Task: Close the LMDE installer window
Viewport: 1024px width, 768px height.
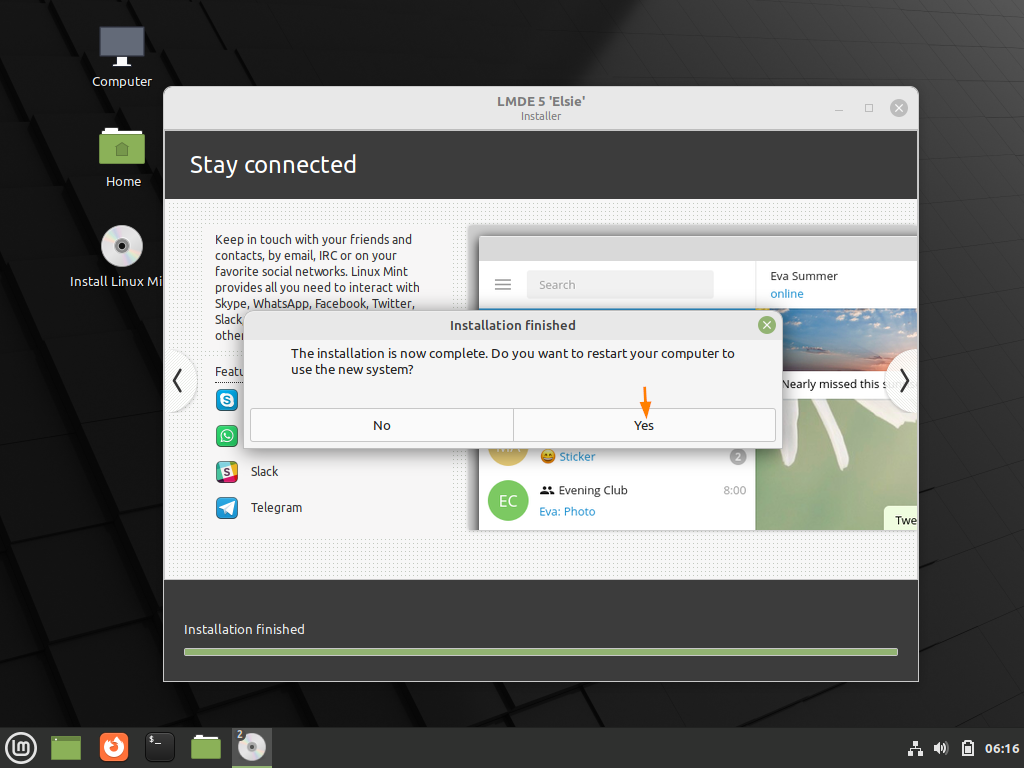Action: coord(899,108)
